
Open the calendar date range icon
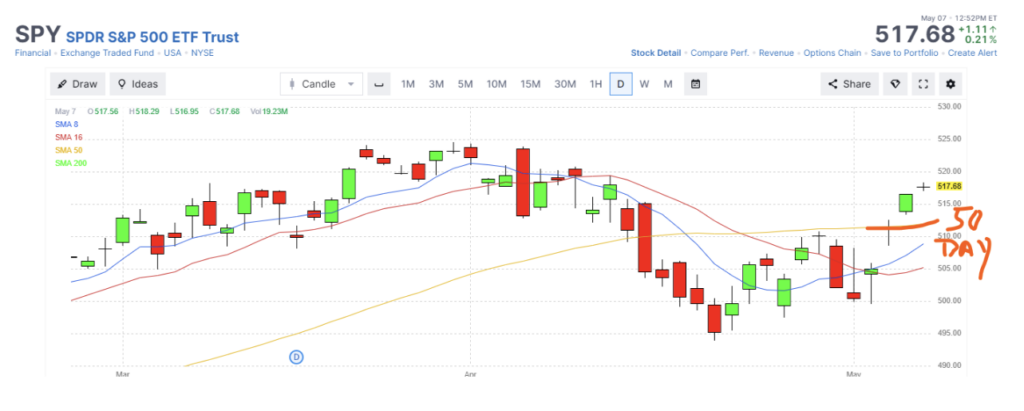pyautogui.click(x=696, y=84)
